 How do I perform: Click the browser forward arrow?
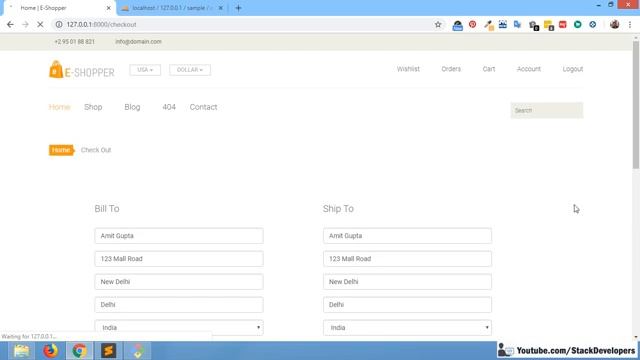point(25,24)
